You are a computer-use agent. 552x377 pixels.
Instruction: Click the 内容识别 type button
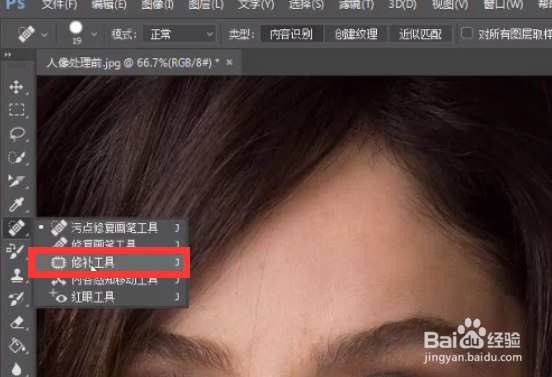(x=291, y=34)
